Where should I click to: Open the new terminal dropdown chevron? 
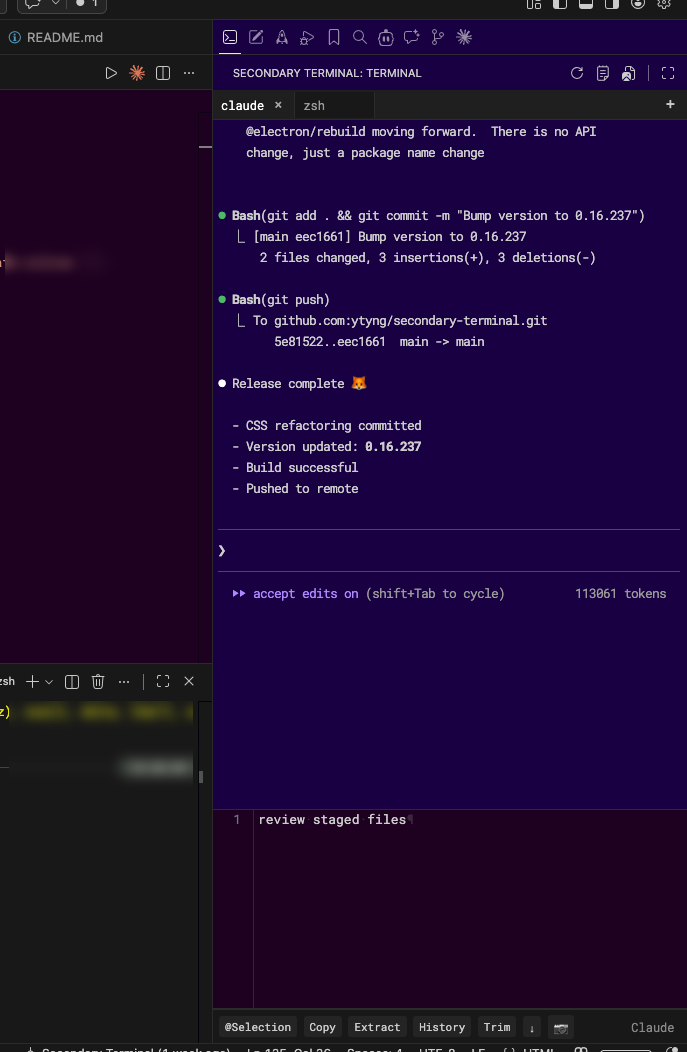coord(49,681)
